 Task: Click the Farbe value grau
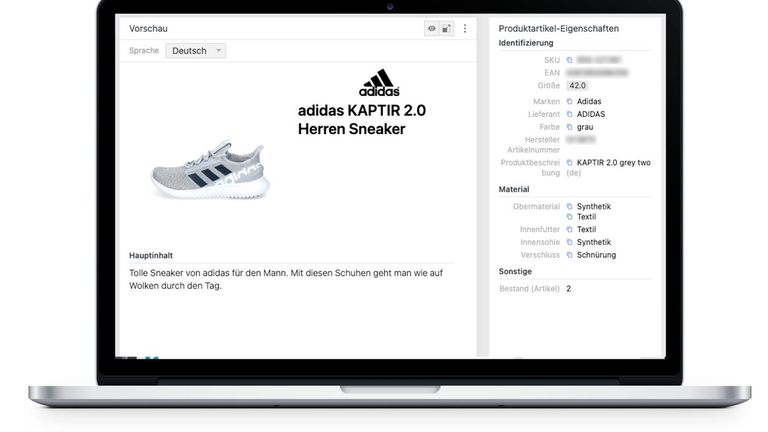tap(585, 127)
